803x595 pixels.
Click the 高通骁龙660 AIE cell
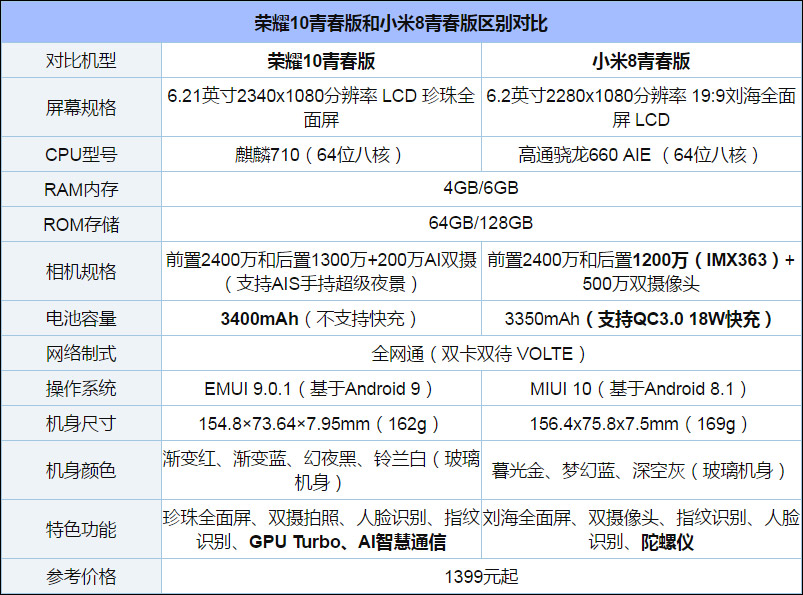point(641,154)
